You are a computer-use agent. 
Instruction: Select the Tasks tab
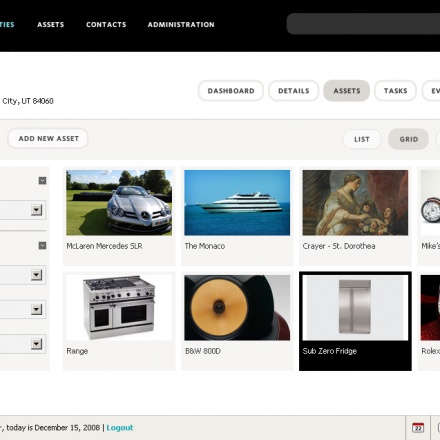tap(395, 91)
